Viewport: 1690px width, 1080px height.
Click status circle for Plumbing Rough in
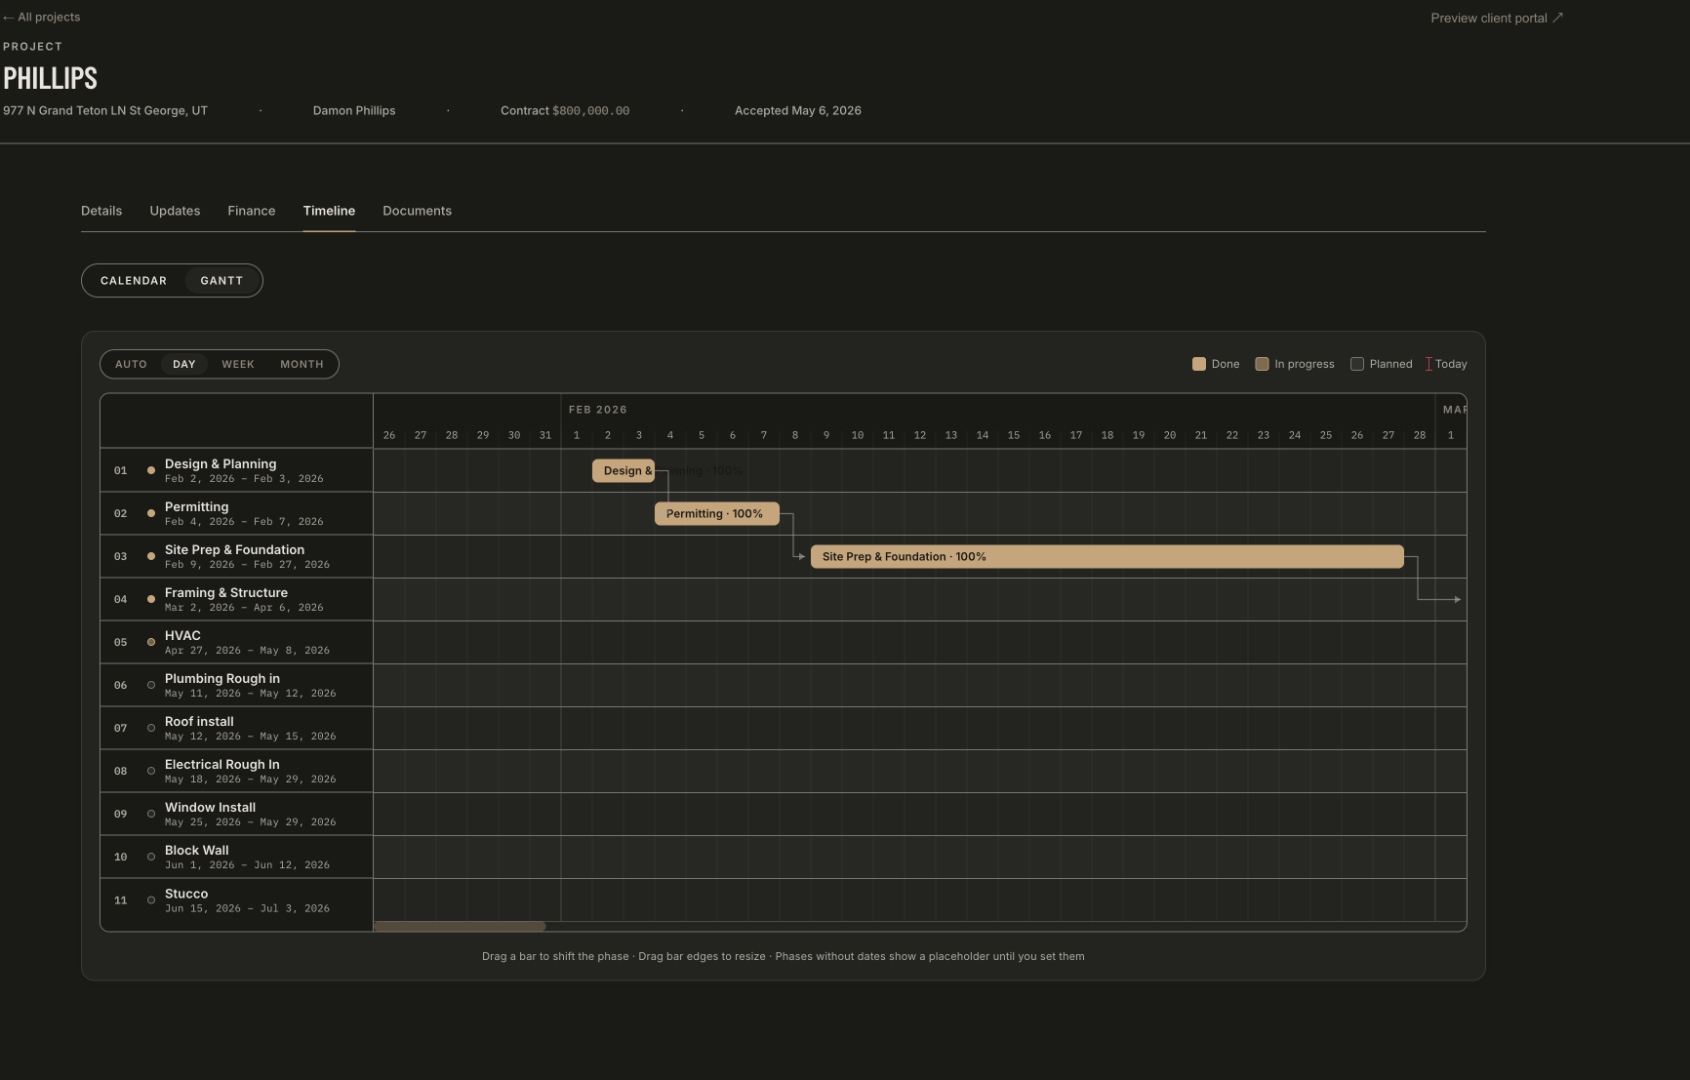[151, 685]
